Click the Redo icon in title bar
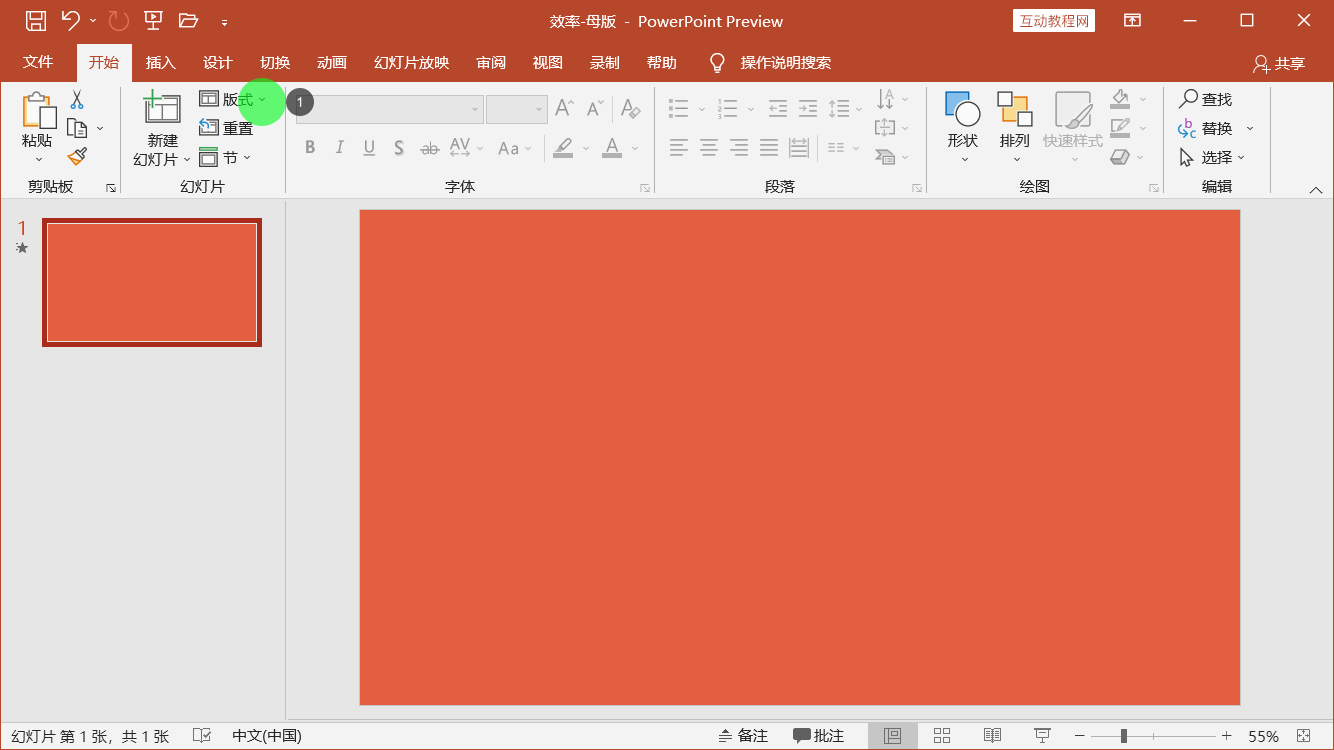The width and height of the screenshot is (1334, 750). coord(118,20)
